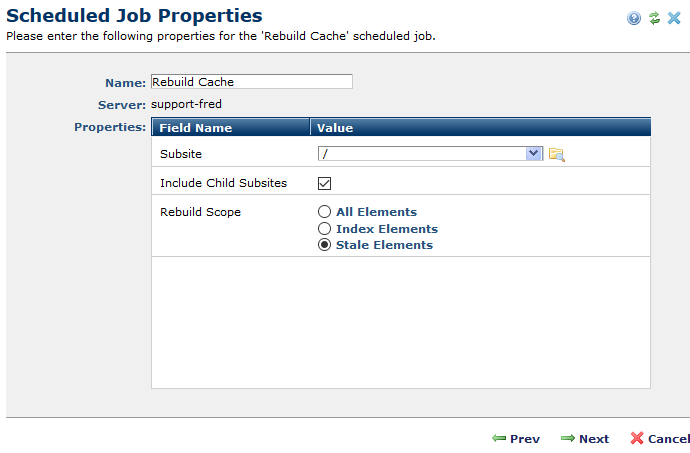Screen dimensions: 690x453
Task: Expand the Subsite dropdown arrow
Action: pos(533,153)
